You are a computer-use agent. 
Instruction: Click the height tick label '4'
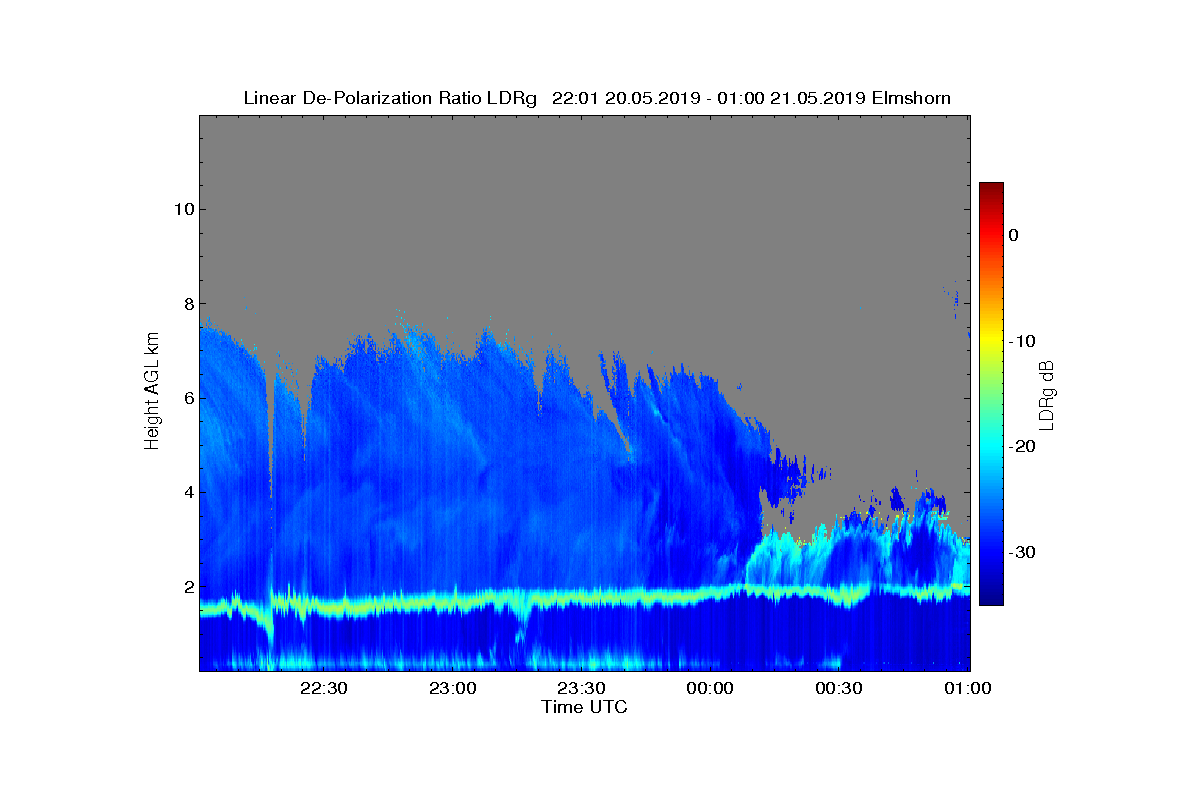click(187, 492)
